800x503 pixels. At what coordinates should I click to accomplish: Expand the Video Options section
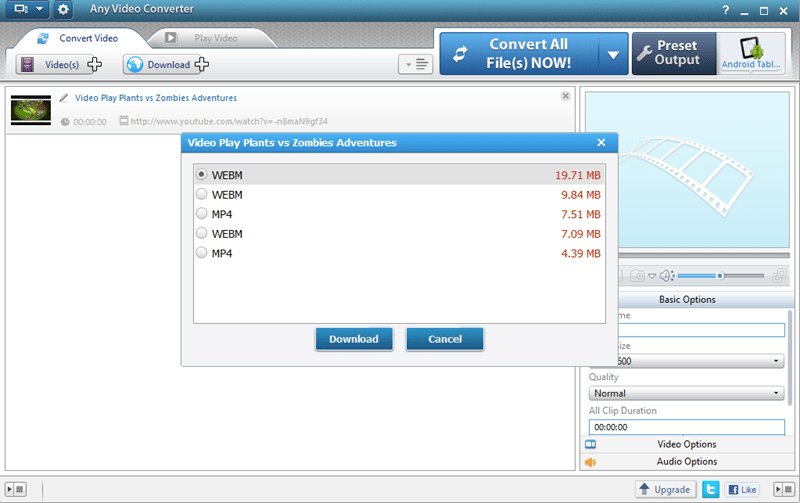[x=687, y=444]
